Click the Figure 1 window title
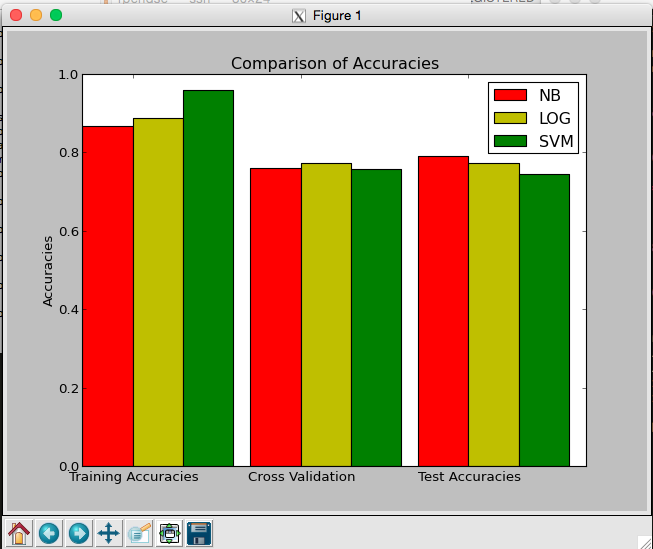 pyautogui.click(x=337, y=16)
